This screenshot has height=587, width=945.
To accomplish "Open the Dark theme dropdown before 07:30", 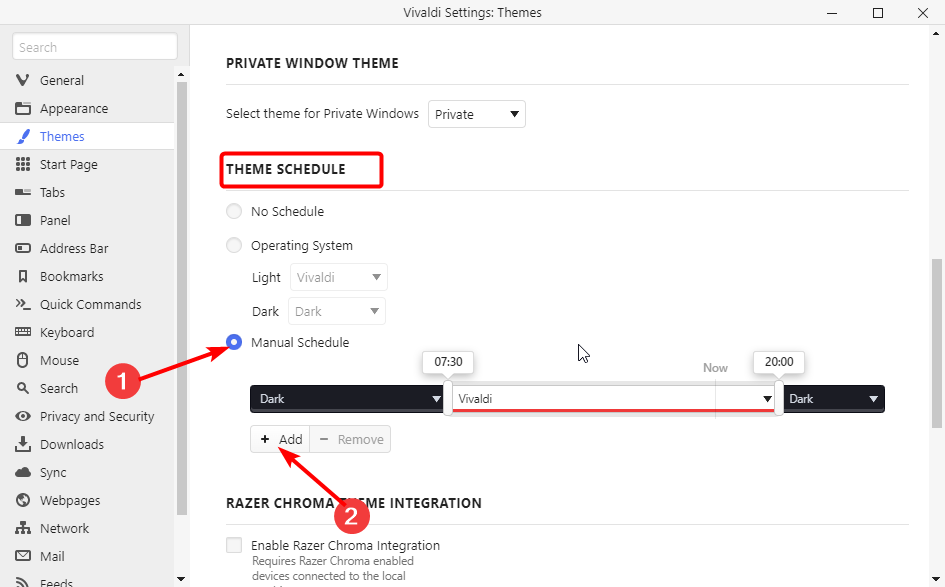I will pyautogui.click(x=347, y=399).
